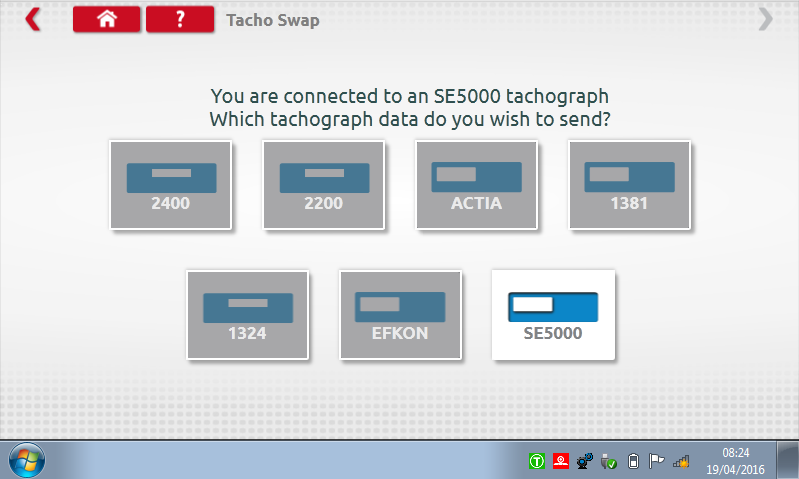Open help with the question mark button

180,19
